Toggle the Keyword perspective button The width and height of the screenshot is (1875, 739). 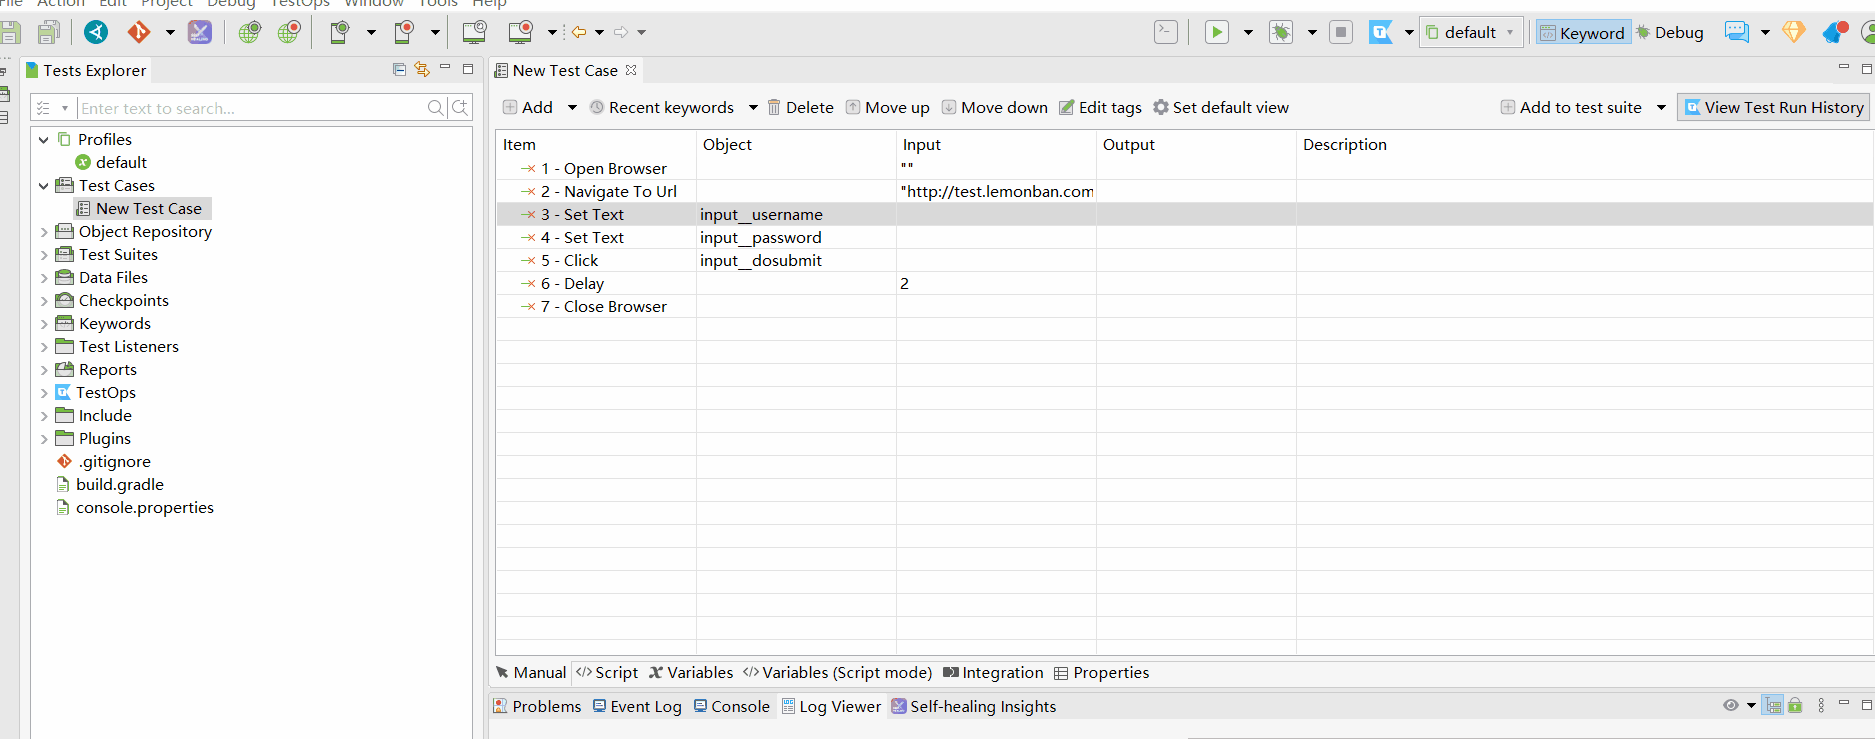pyautogui.click(x=1582, y=33)
